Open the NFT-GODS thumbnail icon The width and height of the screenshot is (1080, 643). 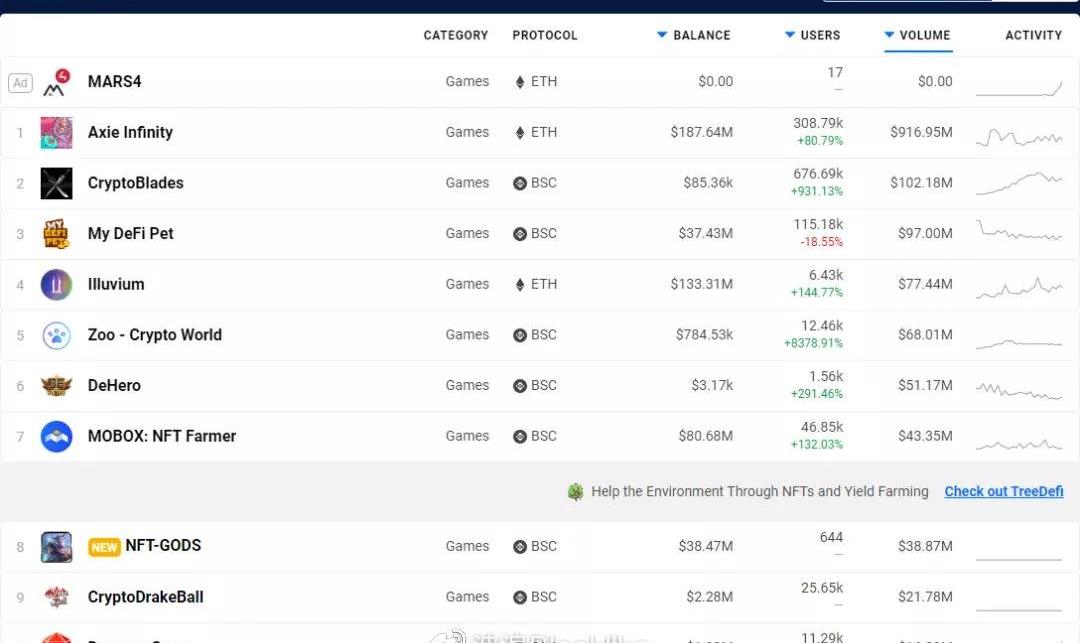pos(56,547)
